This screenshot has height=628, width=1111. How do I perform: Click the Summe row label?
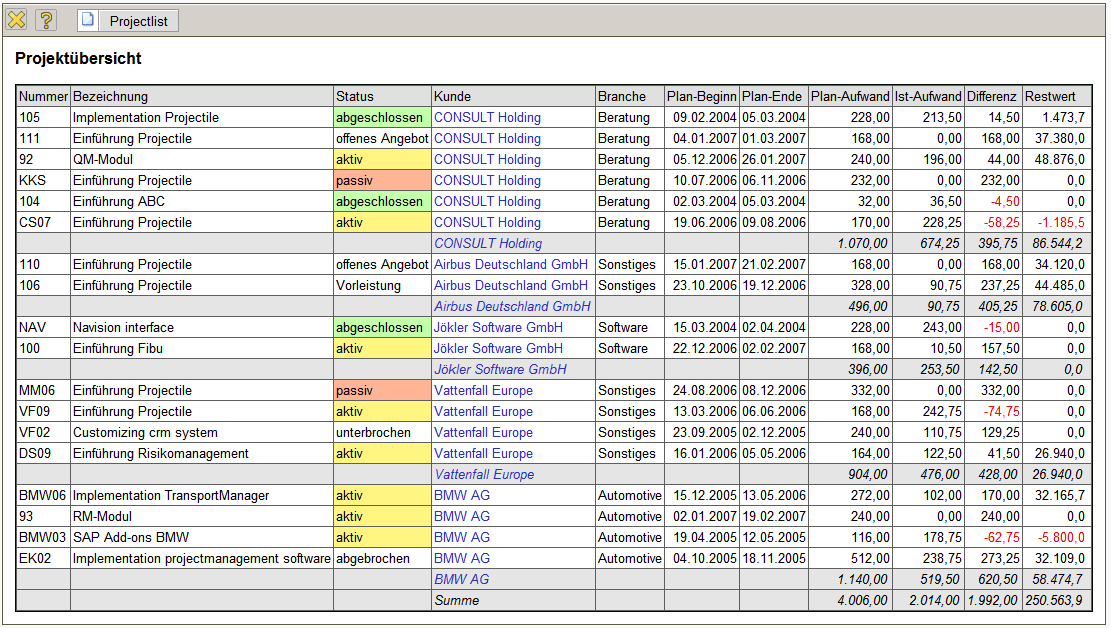456,601
